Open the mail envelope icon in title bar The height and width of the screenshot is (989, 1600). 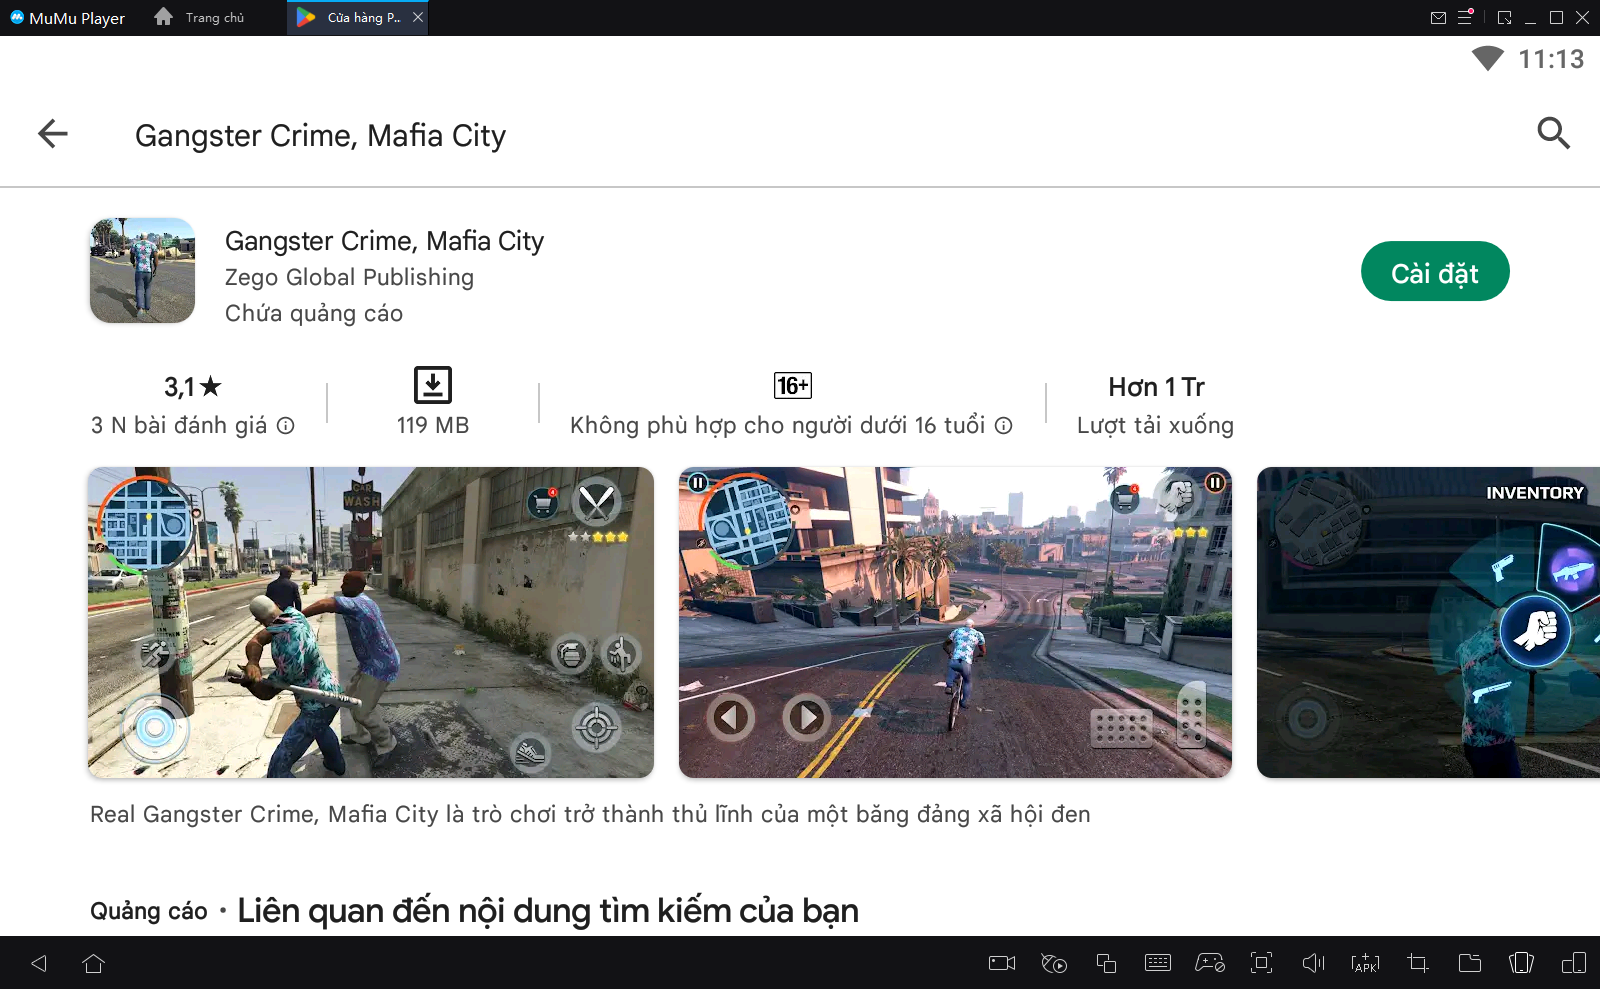click(x=1438, y=17)
